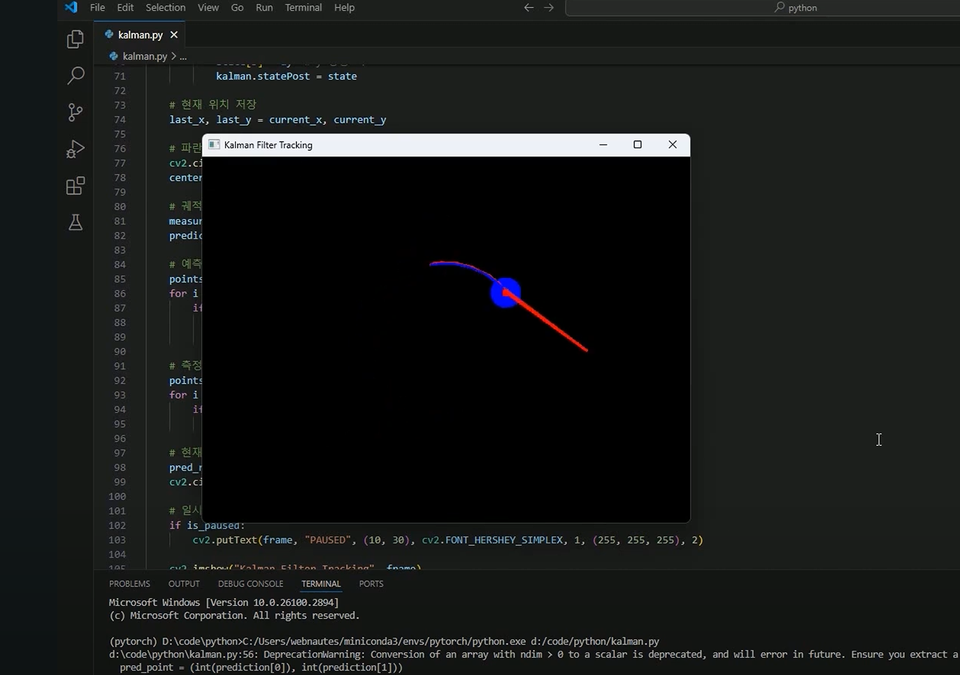Screen dimensions: 960x675
Task: Open the View menu
Action: pyautogui.click(x=208, y=7)
